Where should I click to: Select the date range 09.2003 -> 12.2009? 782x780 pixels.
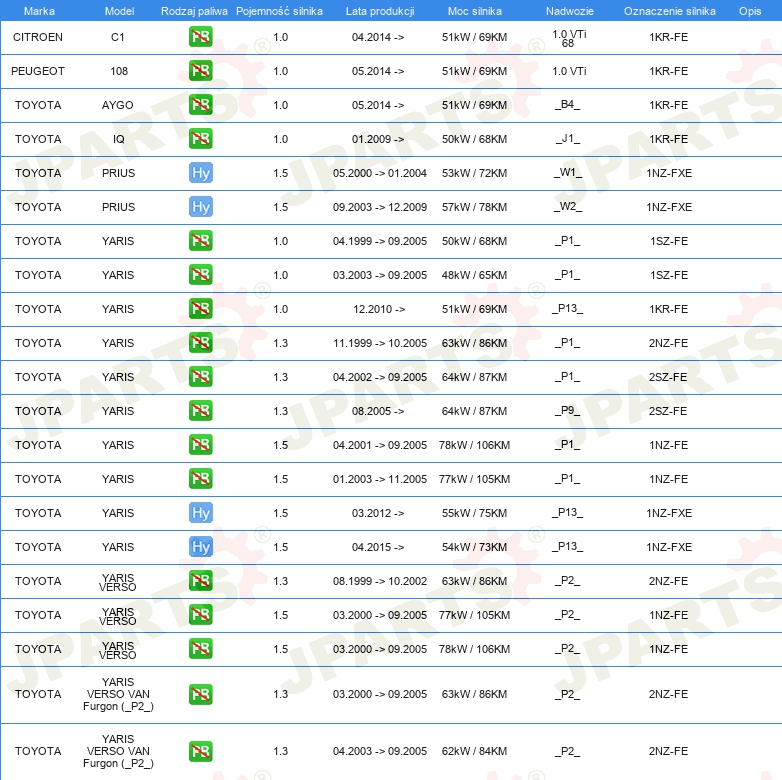[x=380, y=207]
